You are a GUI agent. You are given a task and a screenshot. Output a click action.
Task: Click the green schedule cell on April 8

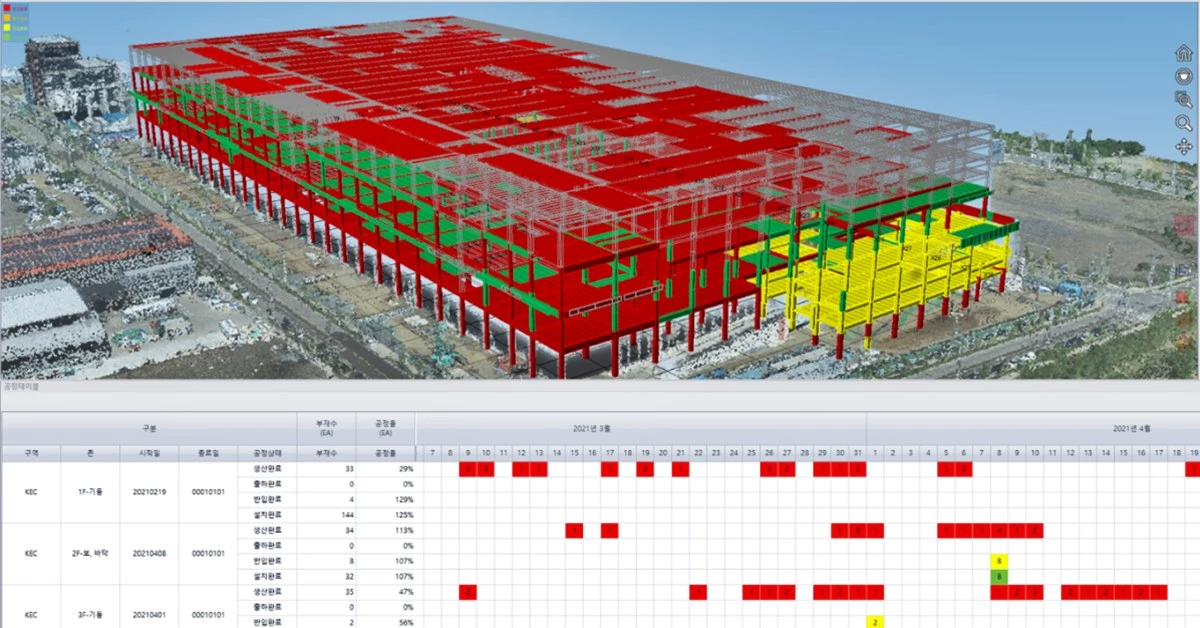[999, 577]
